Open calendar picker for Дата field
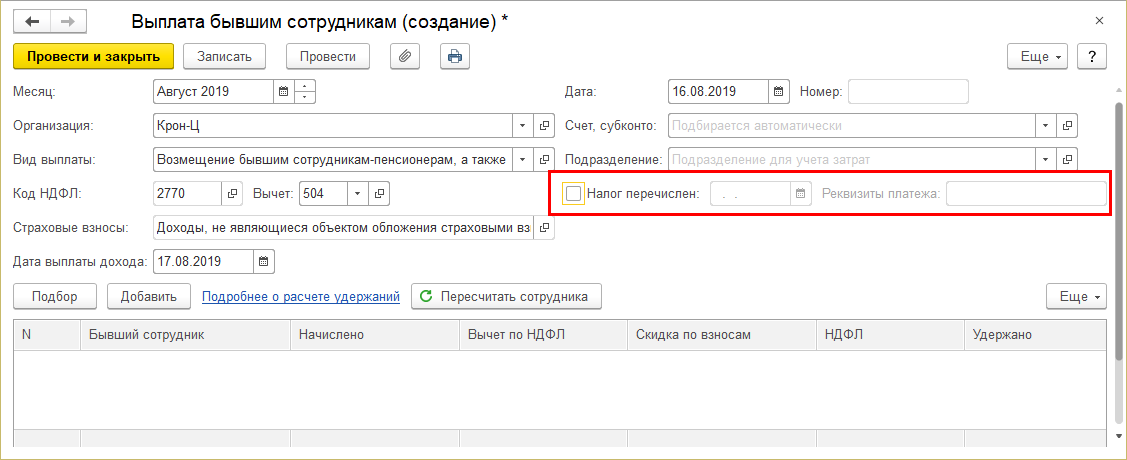1127x460 pixels. (x=778, y=92)
